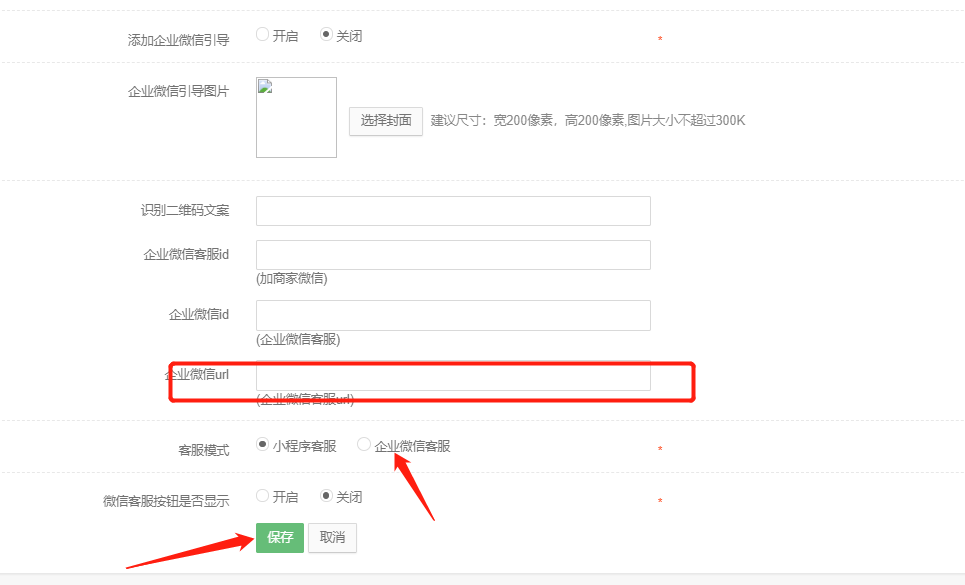Select 关闭 for 微信客服按钮是否显示
965x585 pixels.
pos(327,496)
